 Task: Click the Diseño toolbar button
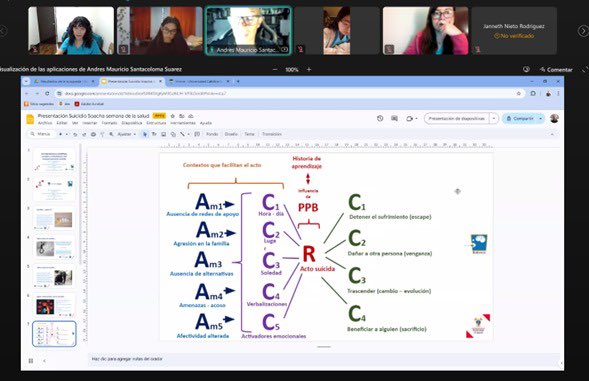pos(231,134)
